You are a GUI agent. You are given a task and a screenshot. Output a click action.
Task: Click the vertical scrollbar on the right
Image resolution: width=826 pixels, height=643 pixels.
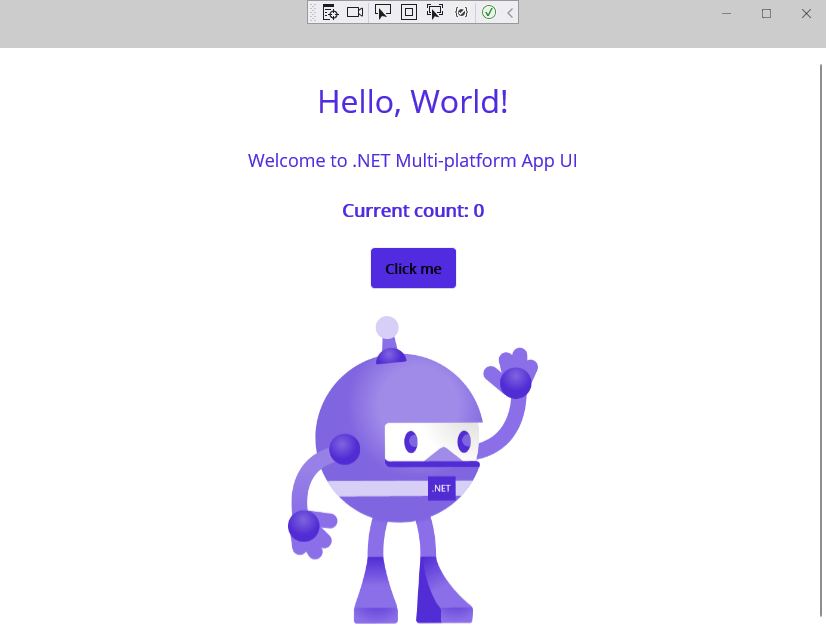821,340
